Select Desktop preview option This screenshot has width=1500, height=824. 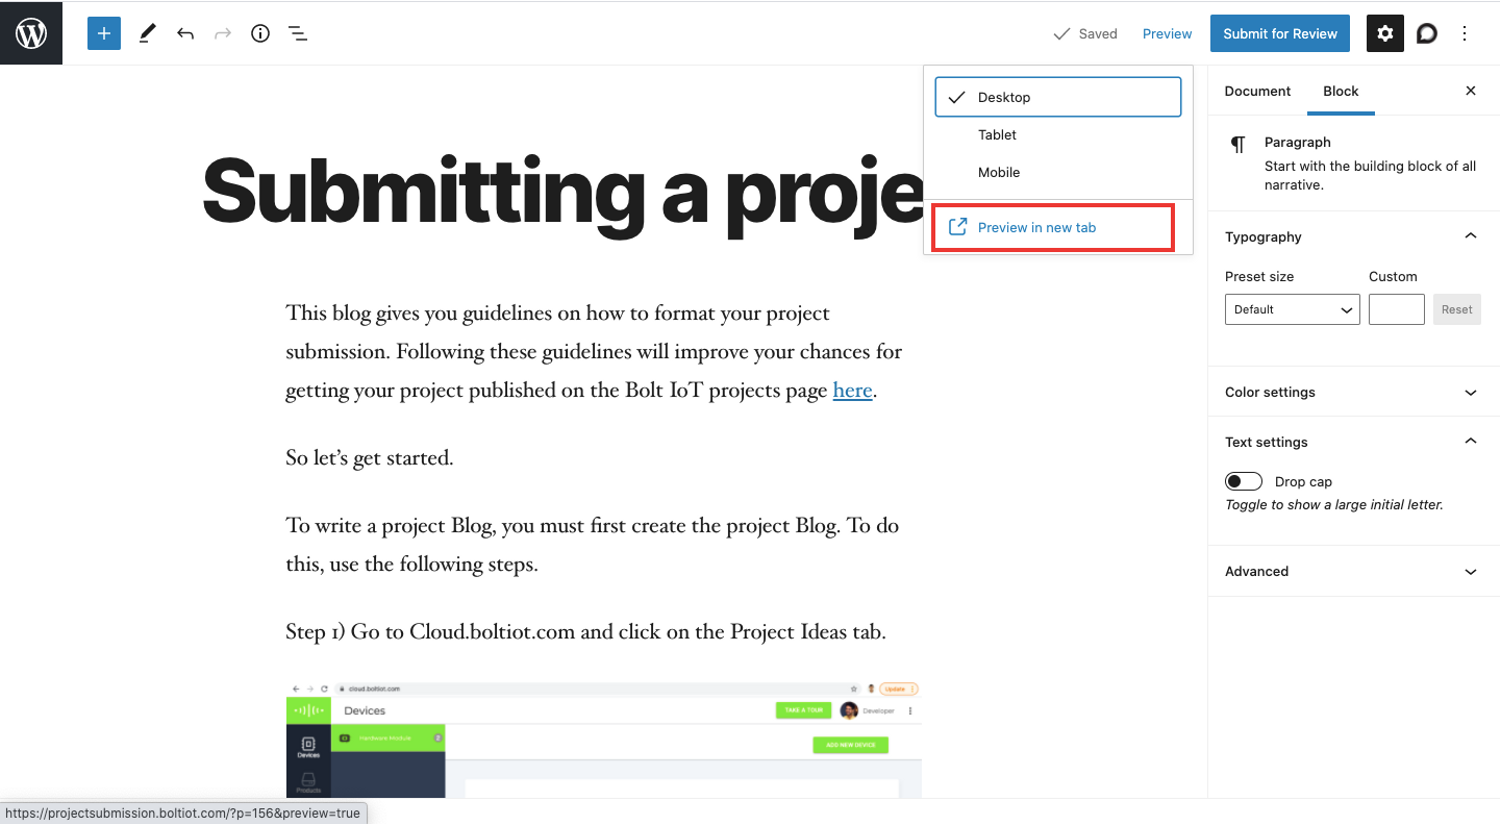click(x=1058, y=97)
